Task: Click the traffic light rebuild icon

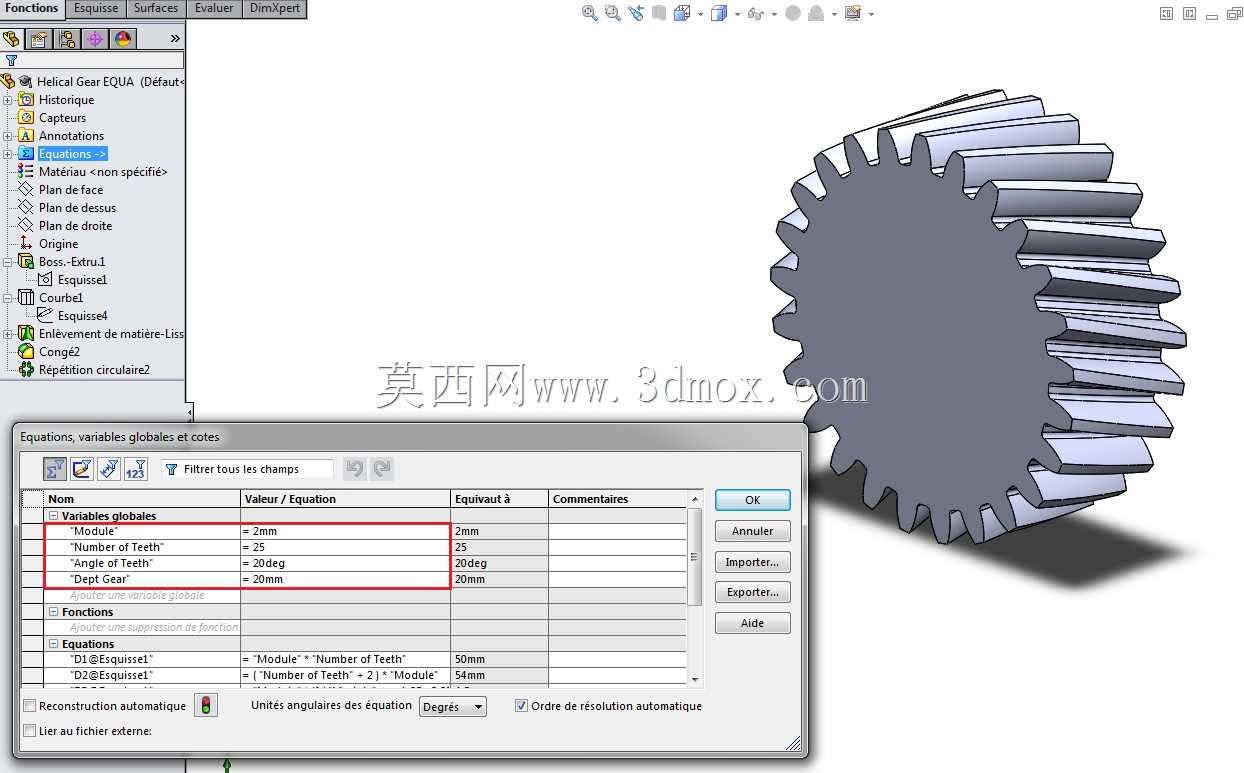Action: [x=205, y=705]
